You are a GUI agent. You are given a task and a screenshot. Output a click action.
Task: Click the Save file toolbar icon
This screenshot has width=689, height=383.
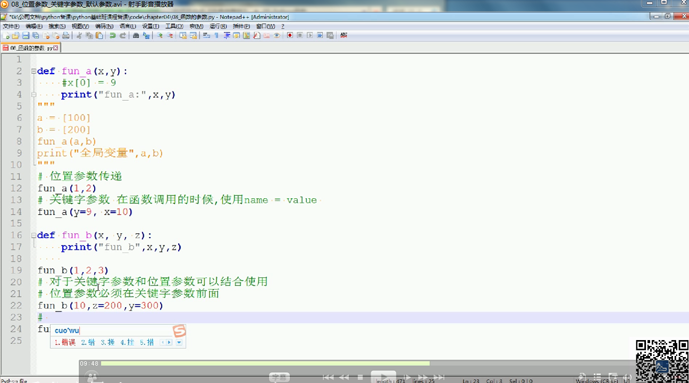pos(25,36)
